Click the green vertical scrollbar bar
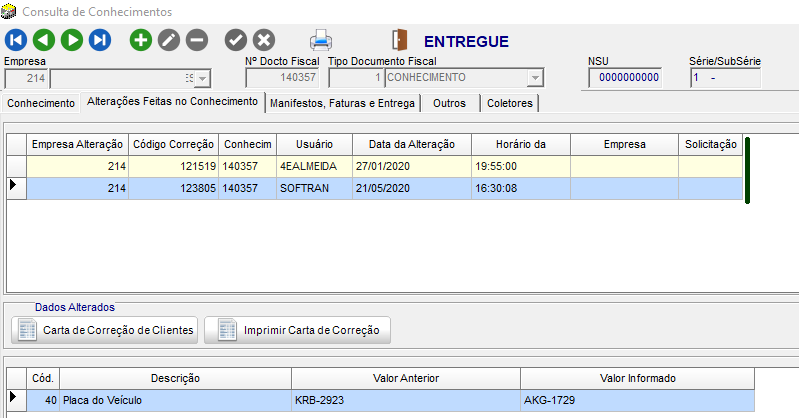 pyautogui.click(x=747, y=170)
